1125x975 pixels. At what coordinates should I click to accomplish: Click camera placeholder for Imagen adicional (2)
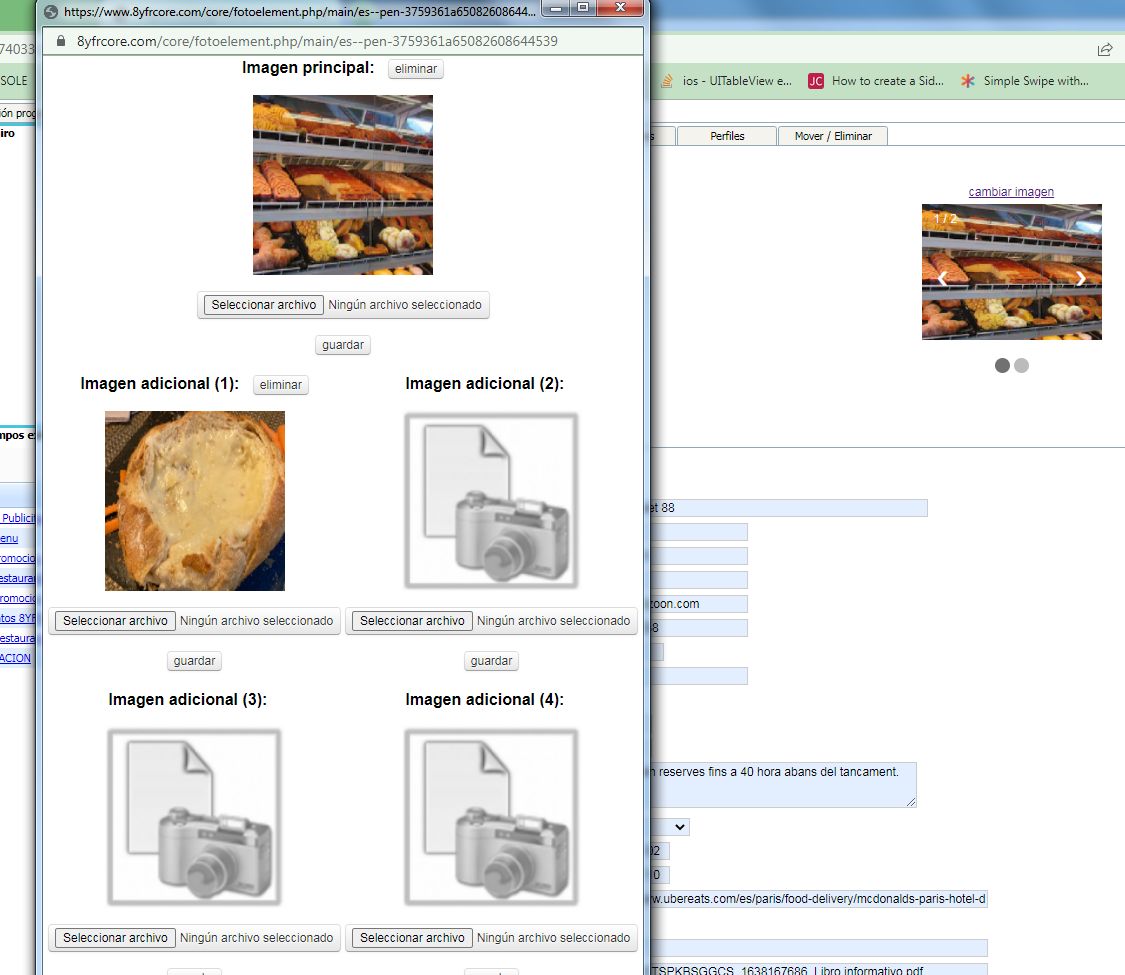click(491, 501)
